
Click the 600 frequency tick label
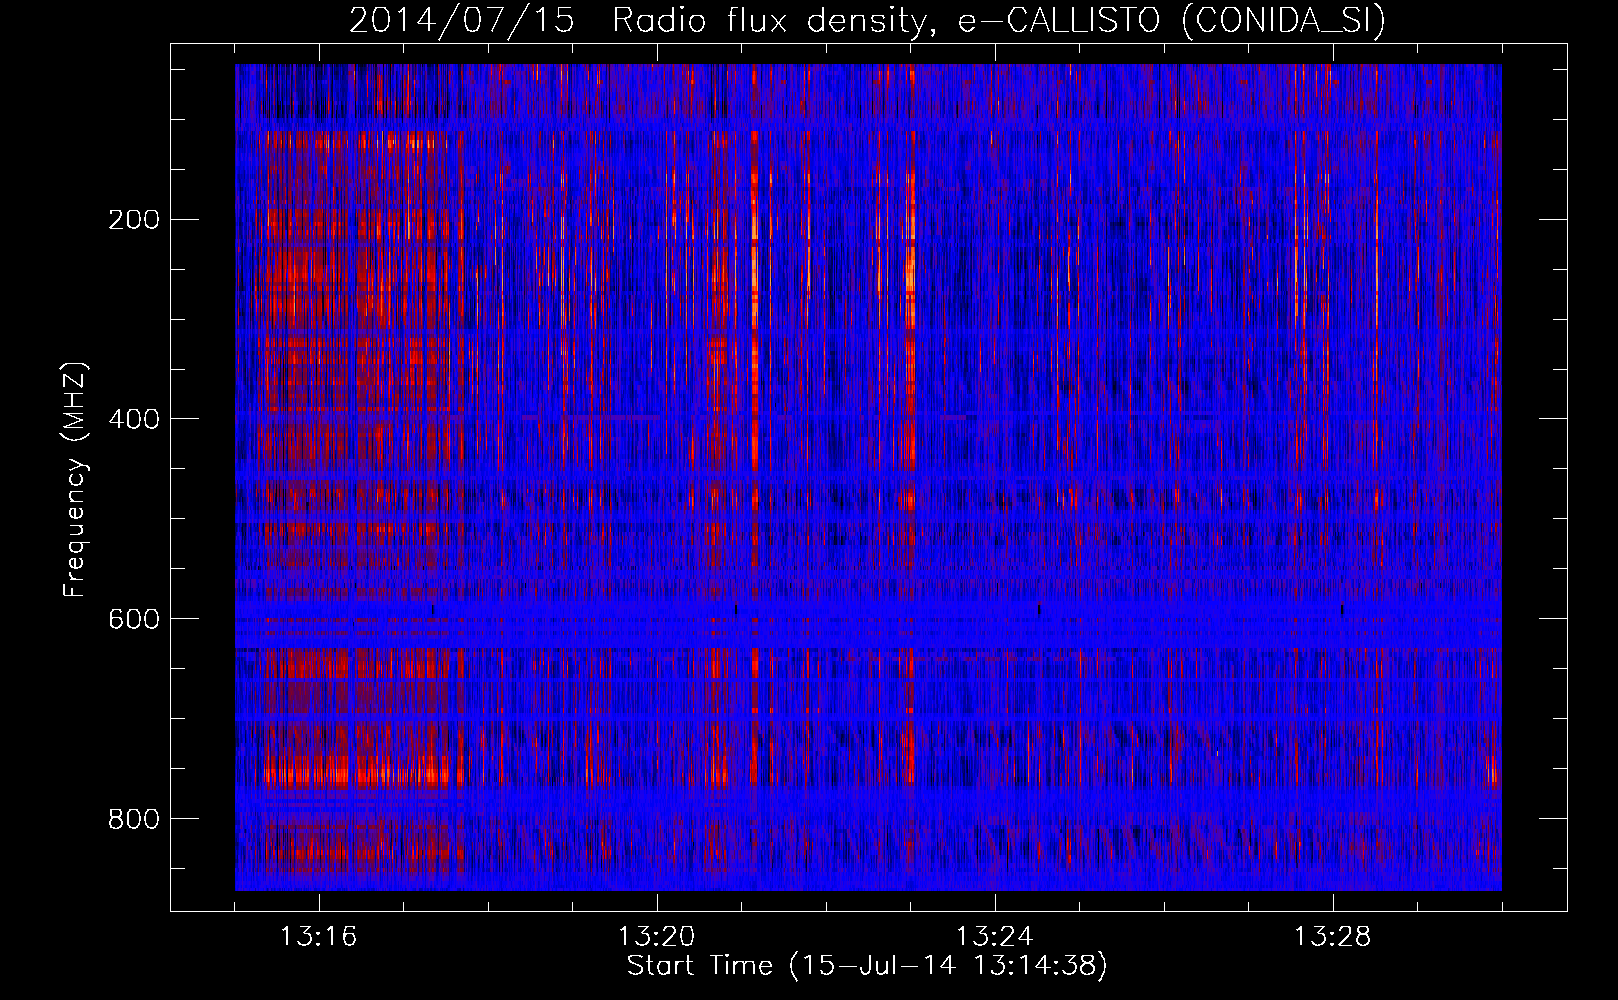(134, 619)
